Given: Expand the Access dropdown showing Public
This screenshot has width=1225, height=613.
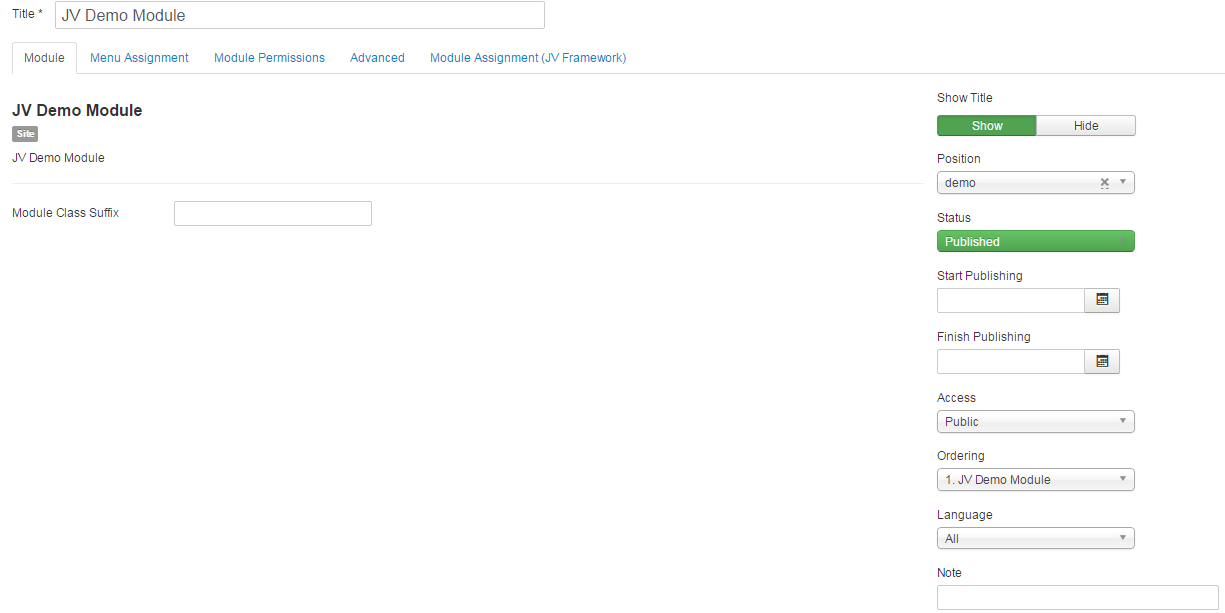Looking at the screenshot, I should [x=1036, y=421].
